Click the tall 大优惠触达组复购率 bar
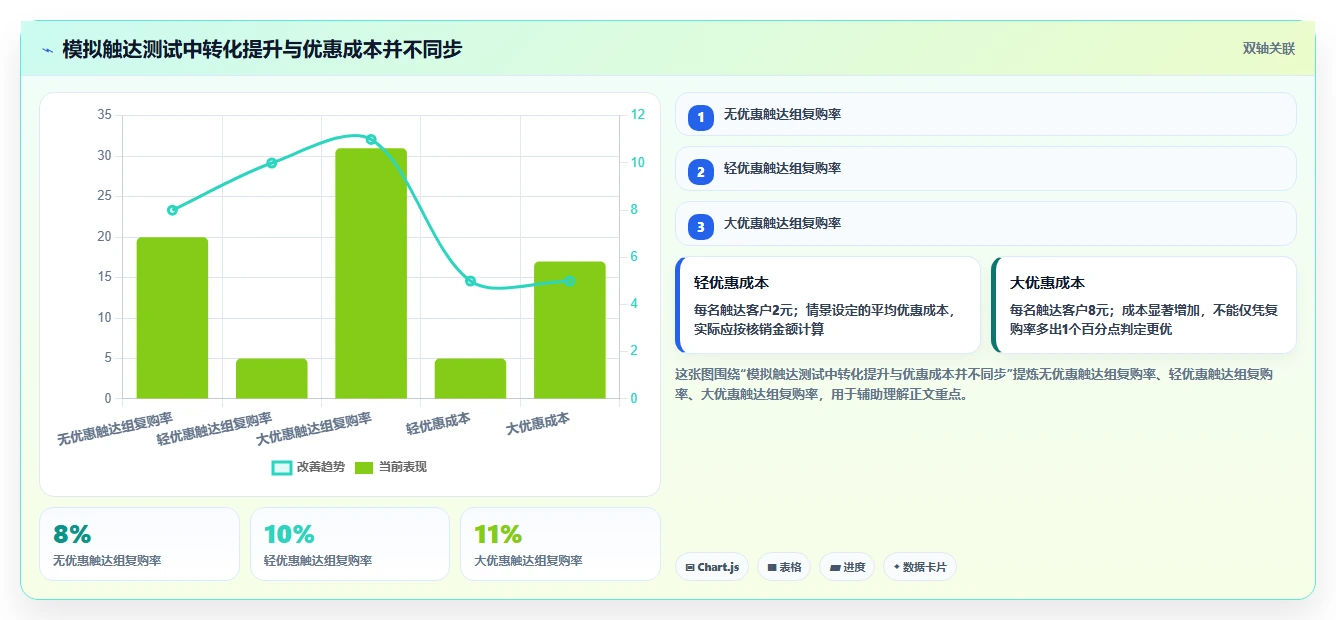 point(371,273)
